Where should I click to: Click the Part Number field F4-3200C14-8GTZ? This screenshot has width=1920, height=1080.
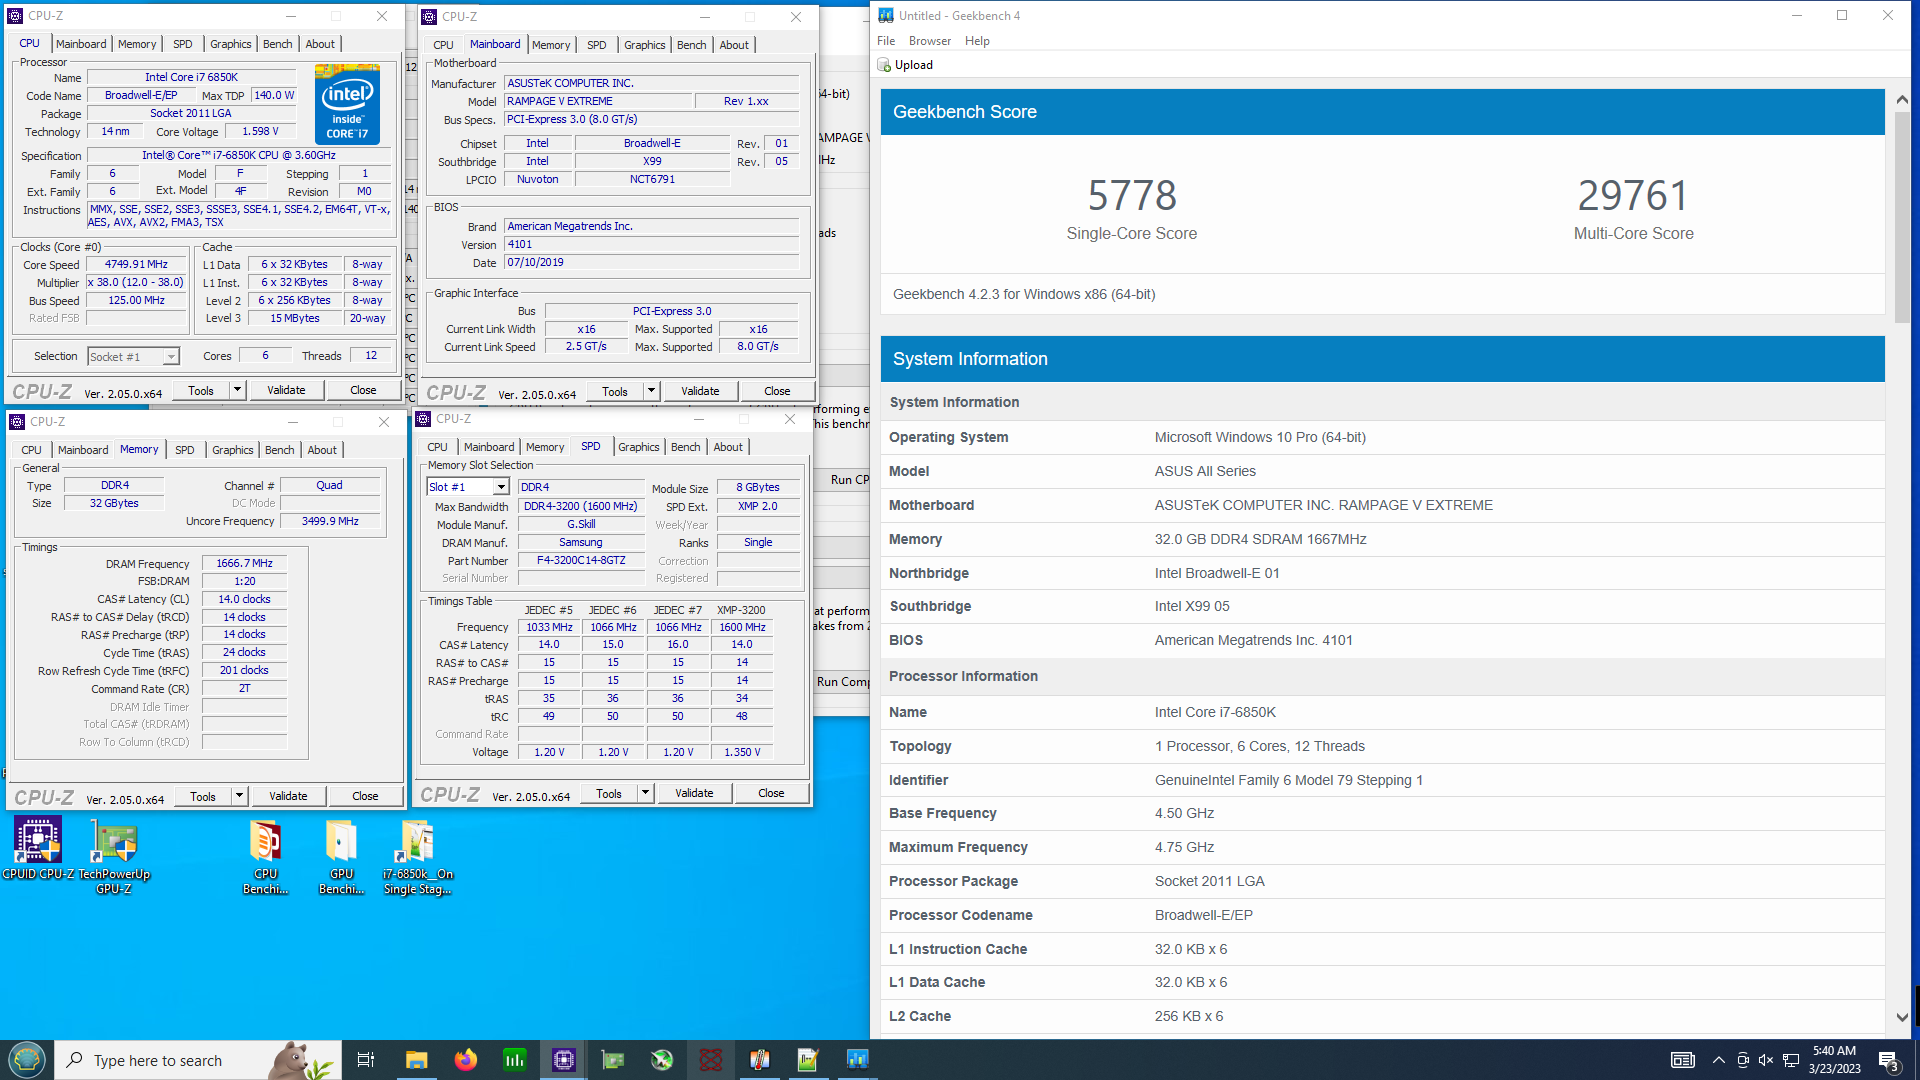tap(581, 561)
